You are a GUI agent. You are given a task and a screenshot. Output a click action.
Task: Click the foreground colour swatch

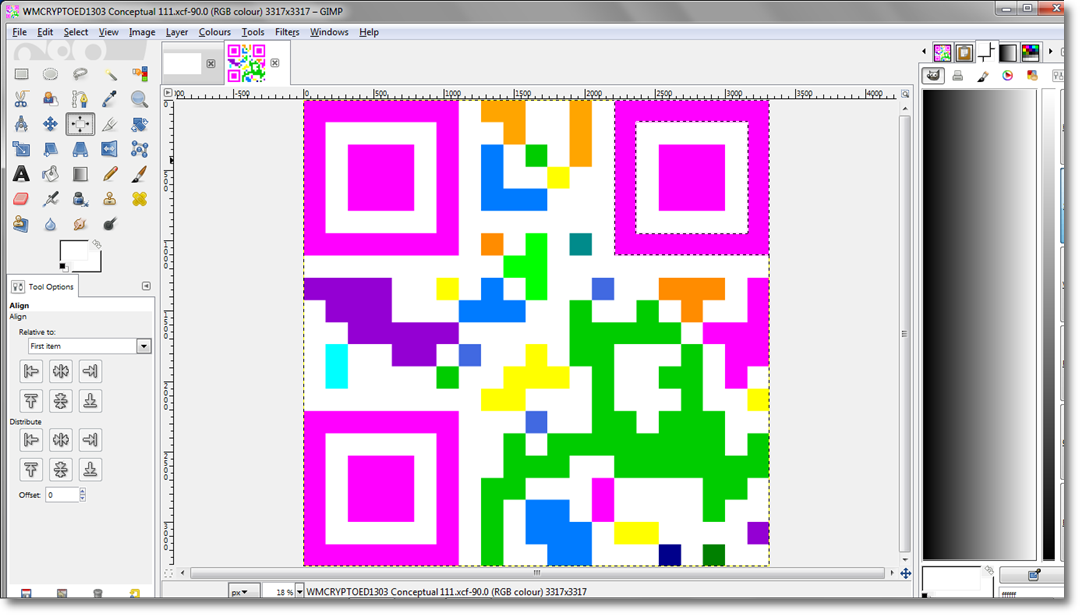pos(74,251)
